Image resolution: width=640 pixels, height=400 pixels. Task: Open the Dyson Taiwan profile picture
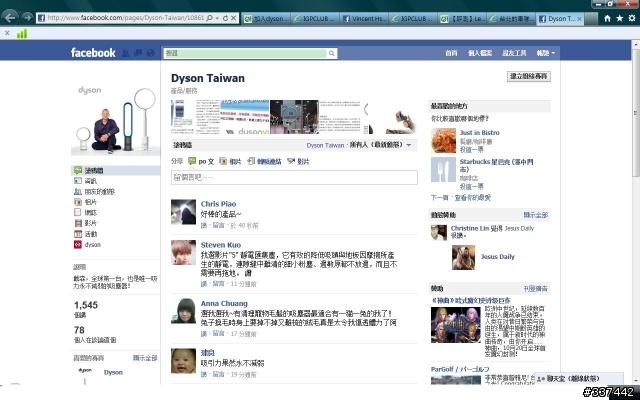coord(116,119)
